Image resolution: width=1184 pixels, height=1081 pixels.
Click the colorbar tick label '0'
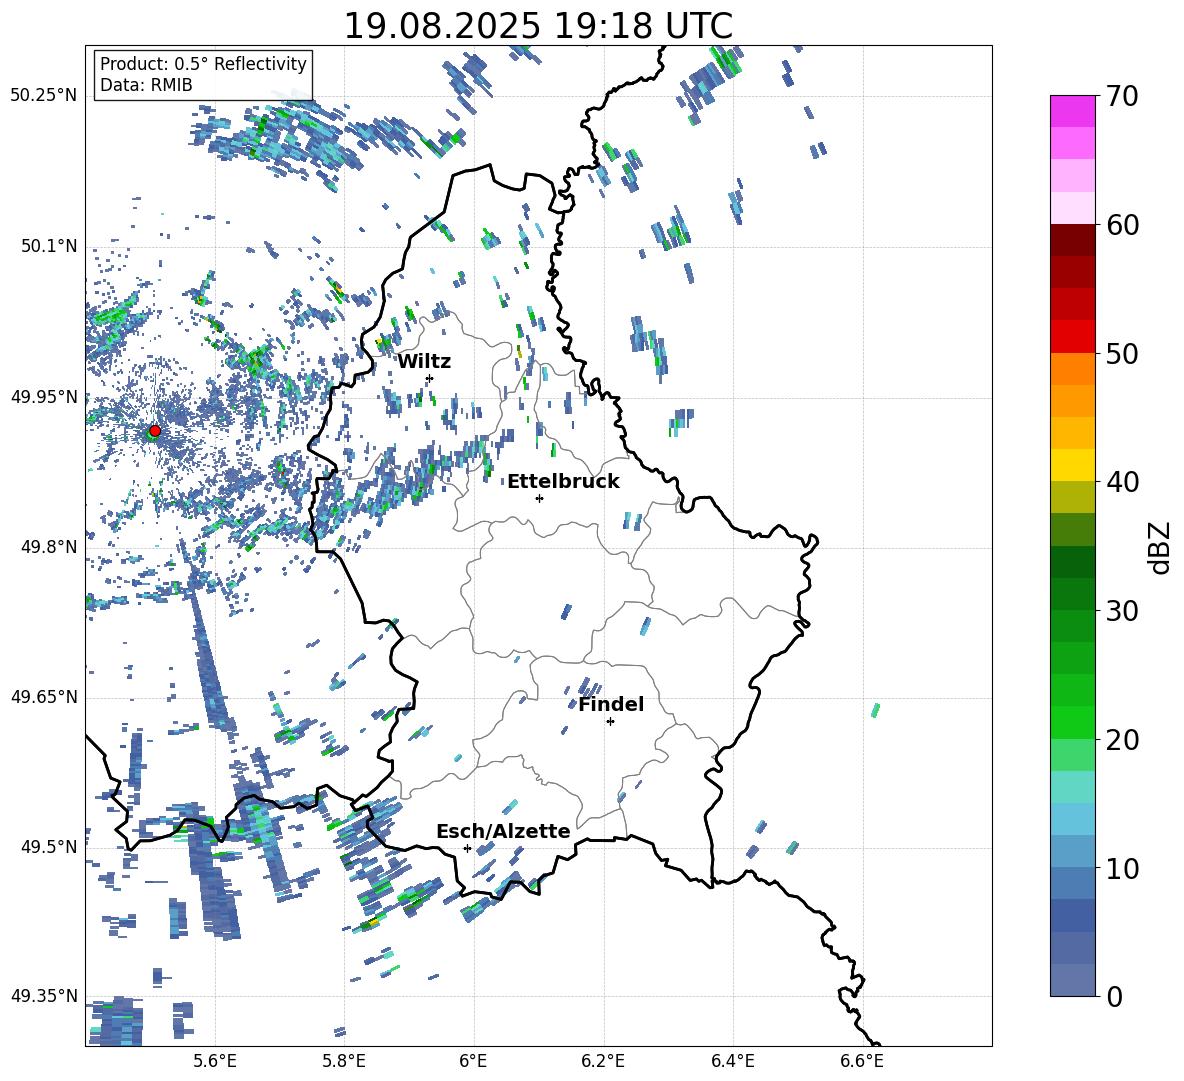click(x=1114, y=996)
